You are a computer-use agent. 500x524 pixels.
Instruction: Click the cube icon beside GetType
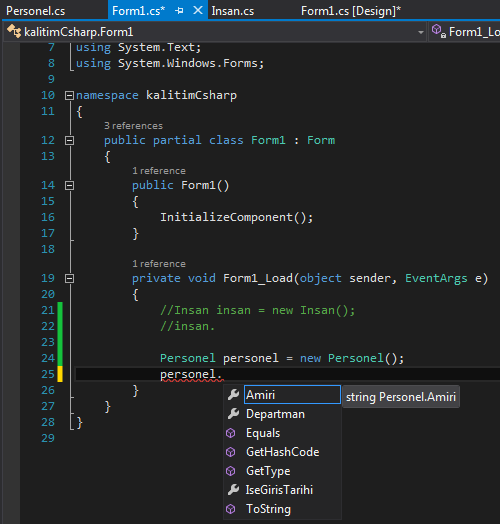231,471
